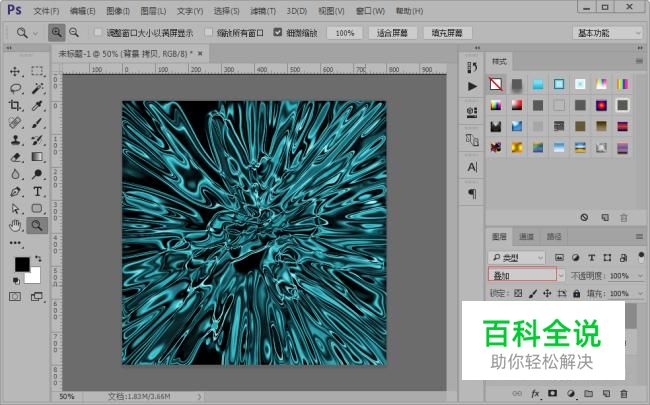Screen dimensions: 650x405
Task: Select the Crop tool
Action: (15, 105)
